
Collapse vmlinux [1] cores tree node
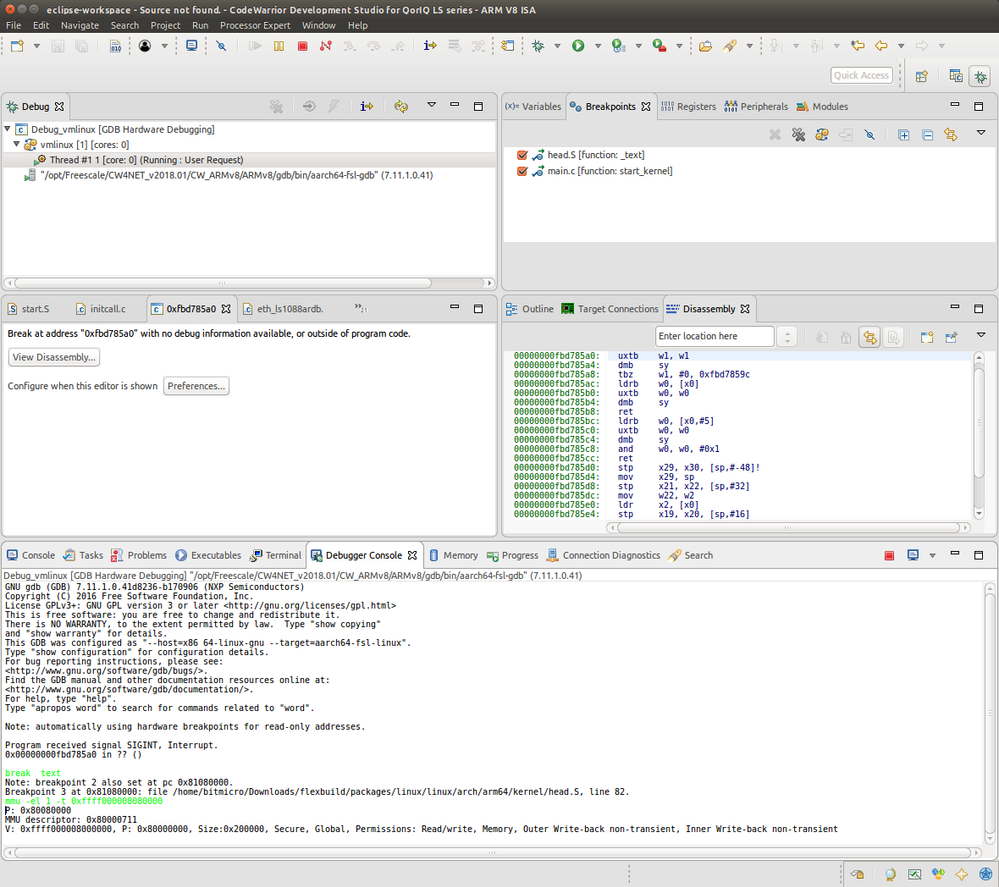pyautogui.click(x=17, y=144)
